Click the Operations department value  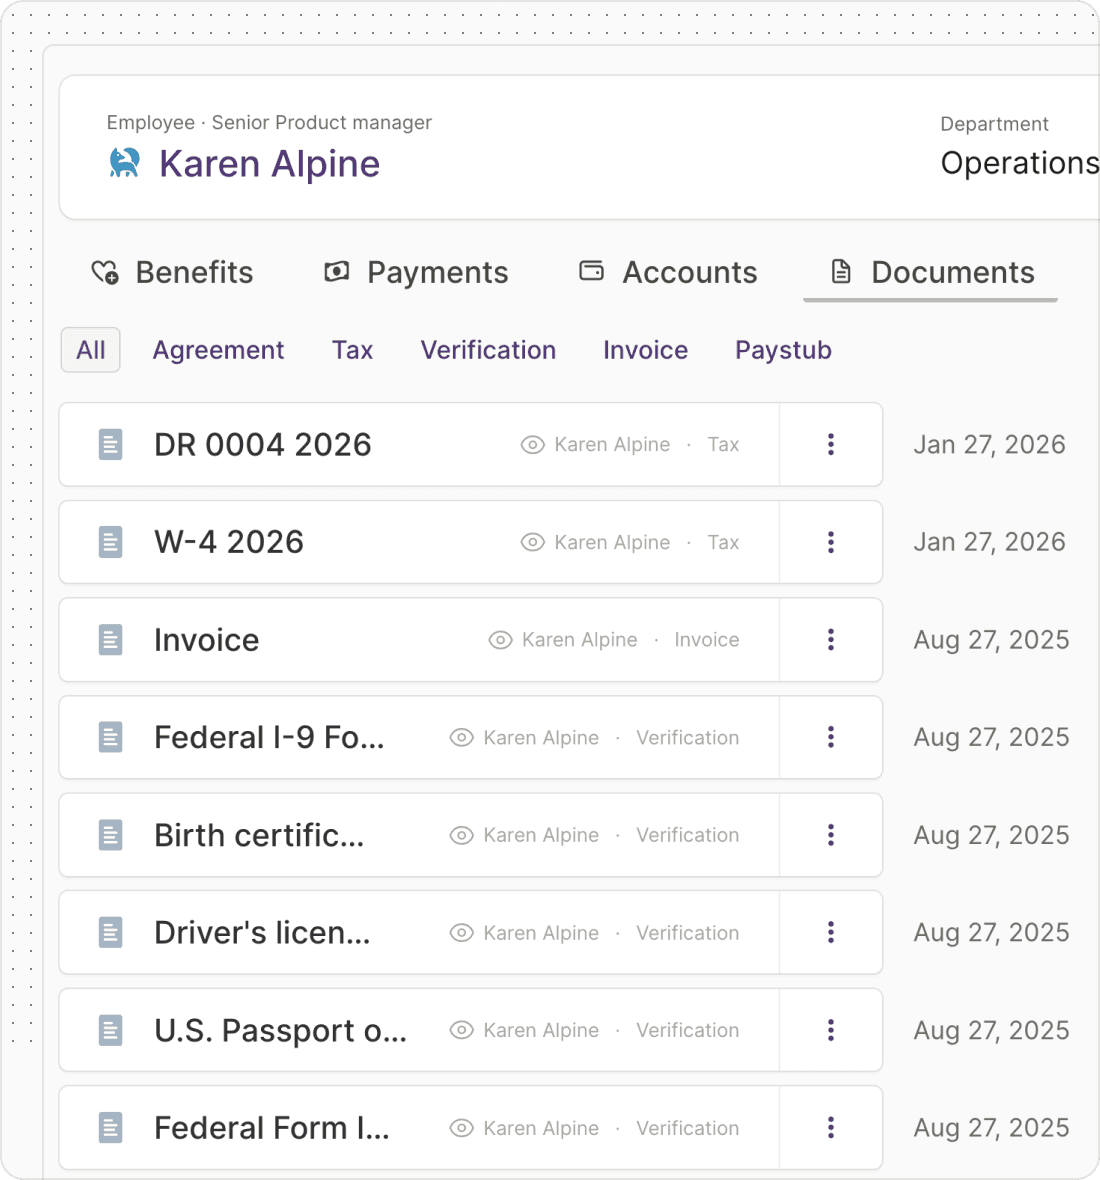(x=1019, y=163)
